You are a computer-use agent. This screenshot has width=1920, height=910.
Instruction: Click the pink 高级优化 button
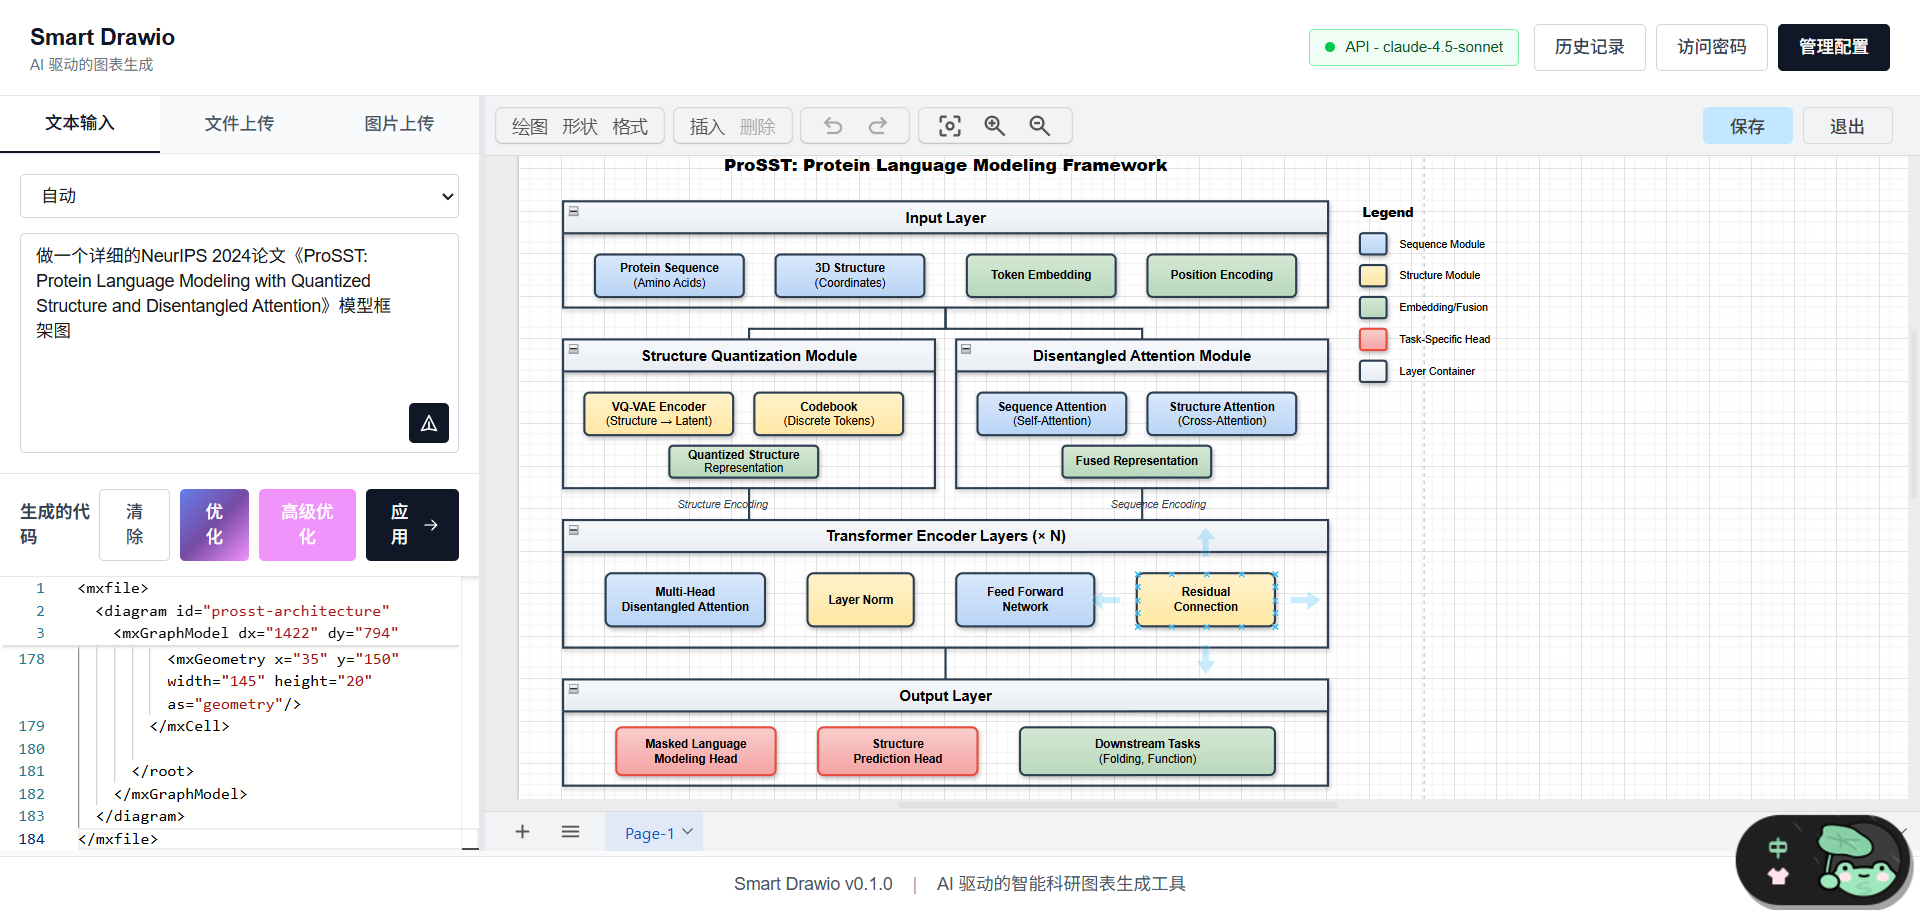(x=307, y=525)
